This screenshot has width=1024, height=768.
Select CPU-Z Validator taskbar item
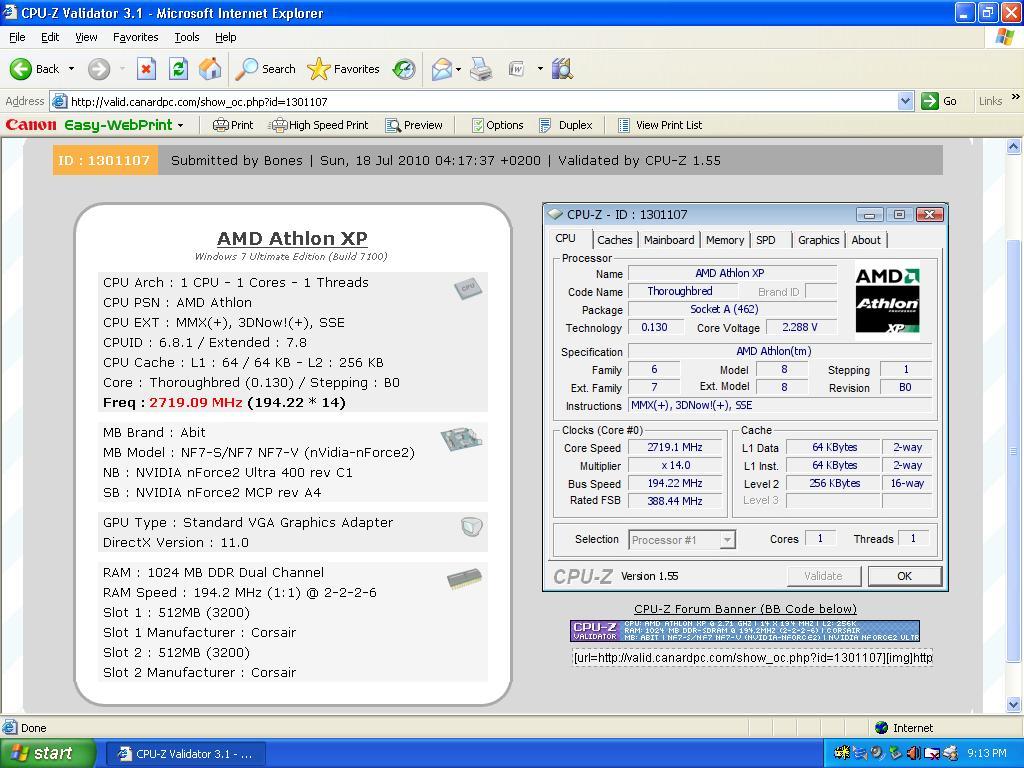point(185,754)
